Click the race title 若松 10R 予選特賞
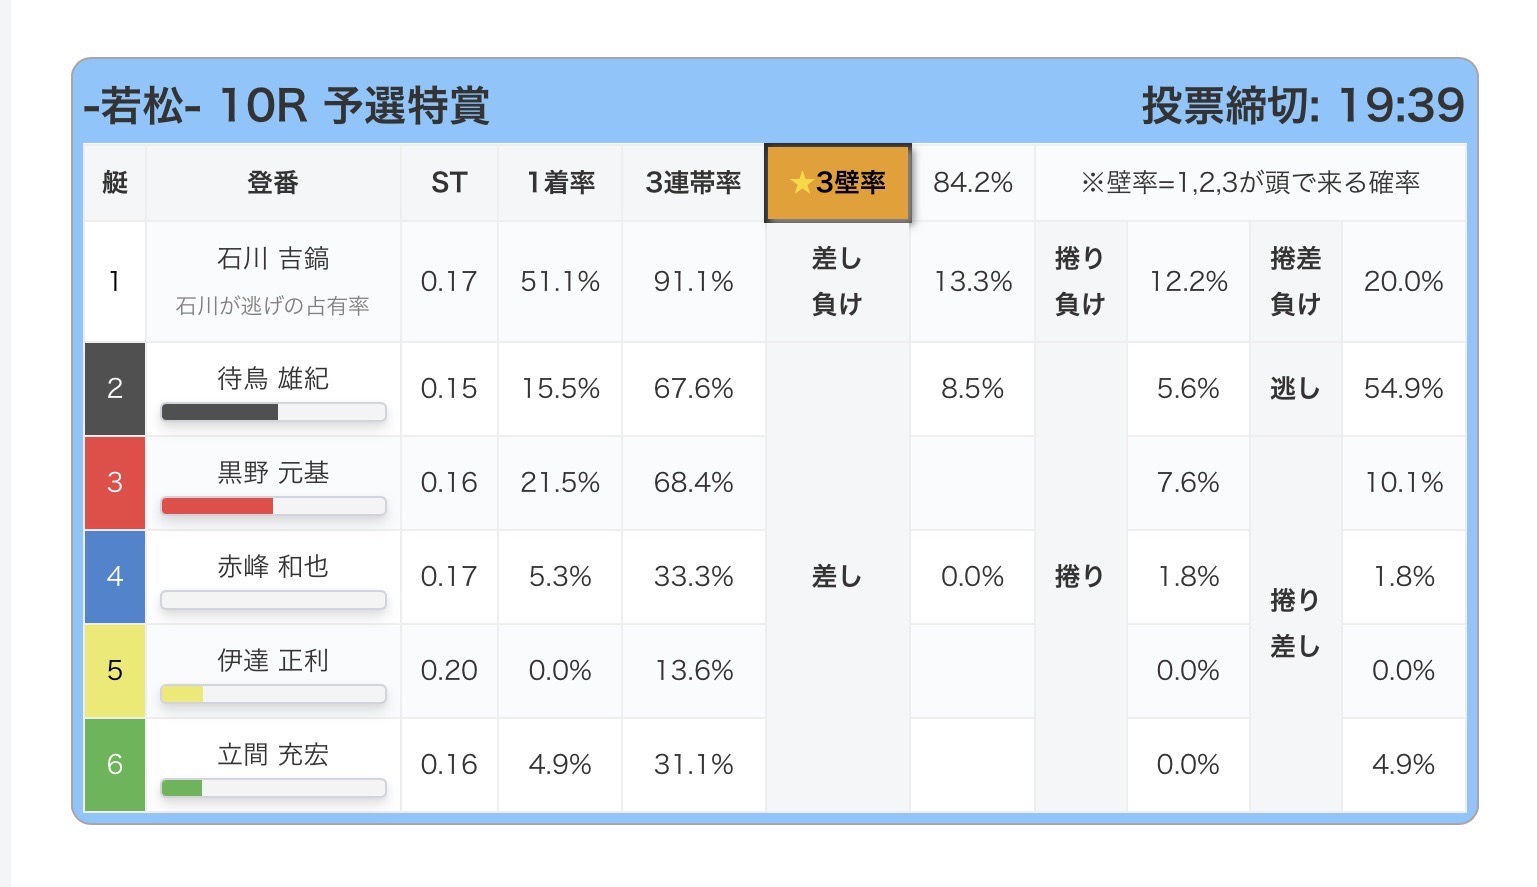The image size is (1537, 887). tap(287, 106)
